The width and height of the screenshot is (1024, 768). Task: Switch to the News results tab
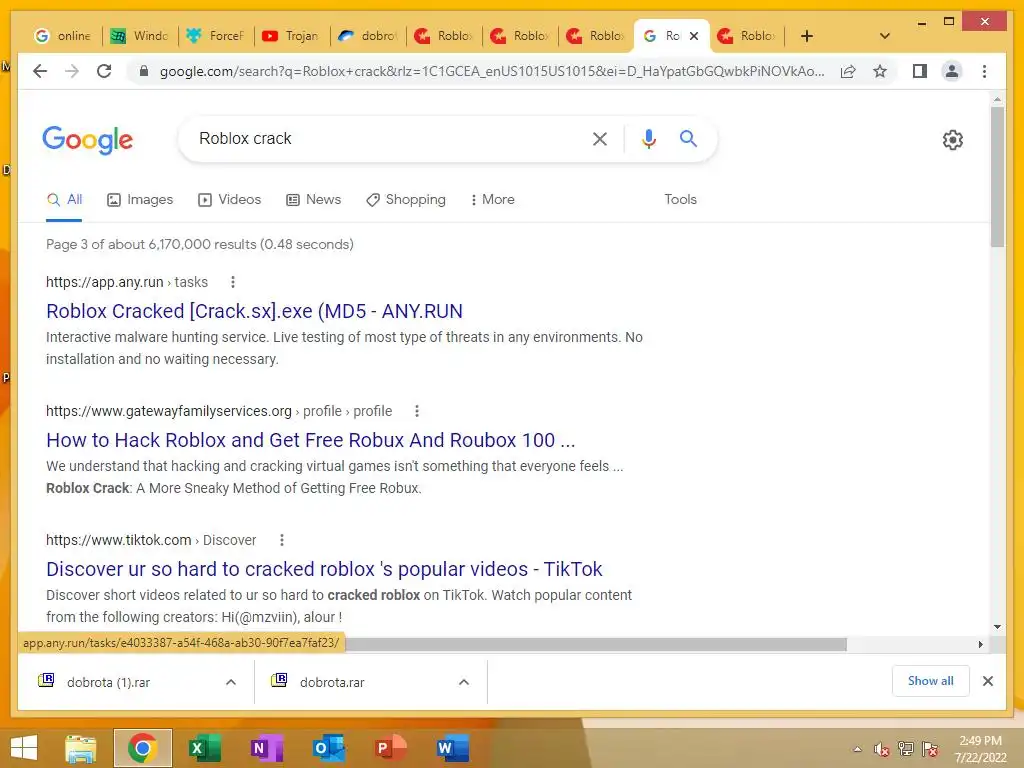[x=313, y=199]
